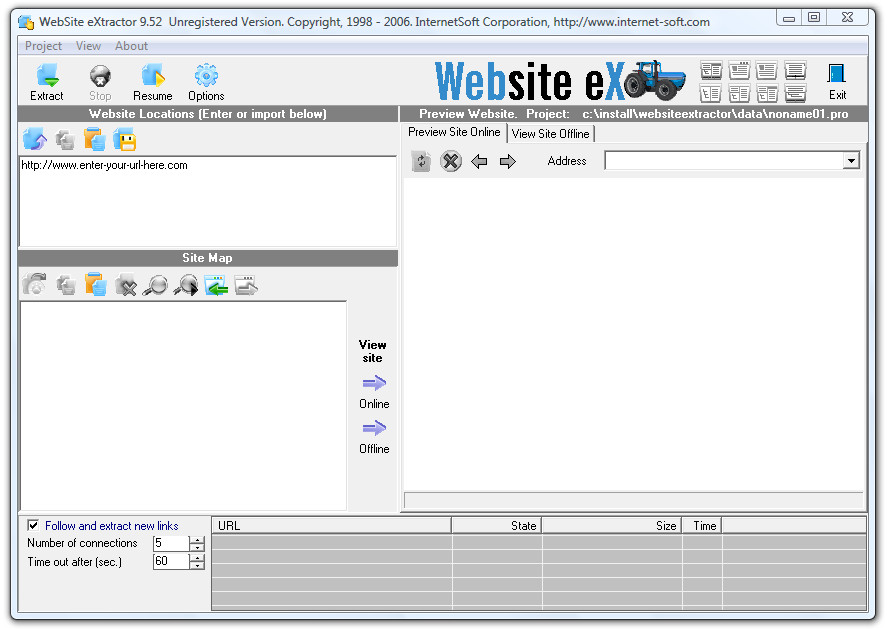The width and height of the screenshot is (887, 629).
Task: Select the third layout icon in bottom row
Action: pyautogui.click(x=767, y=93)
